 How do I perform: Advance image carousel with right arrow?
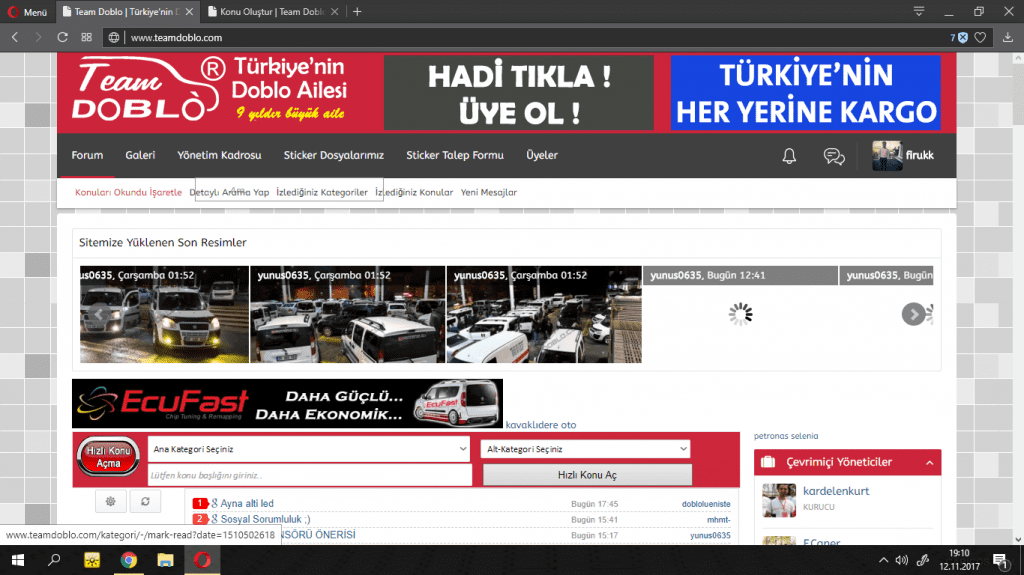click(913, 314)
